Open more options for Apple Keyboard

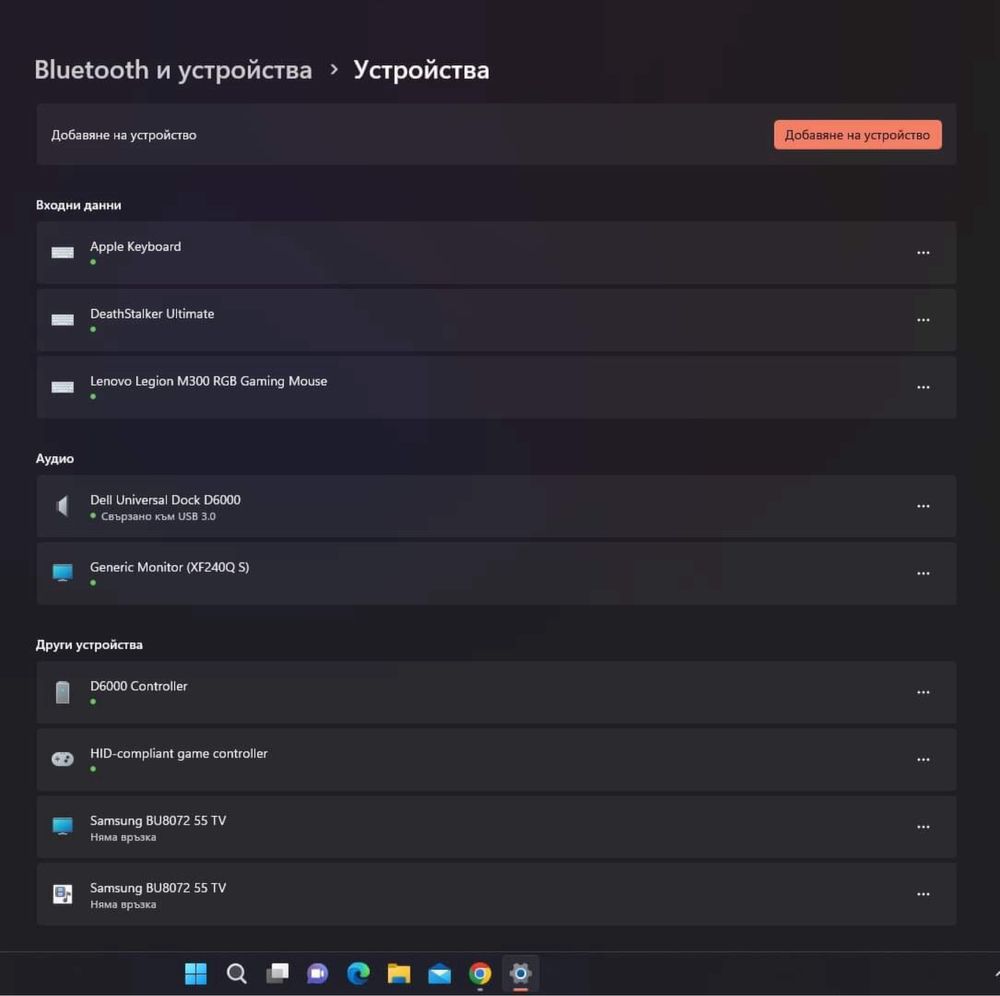point(923,253)
